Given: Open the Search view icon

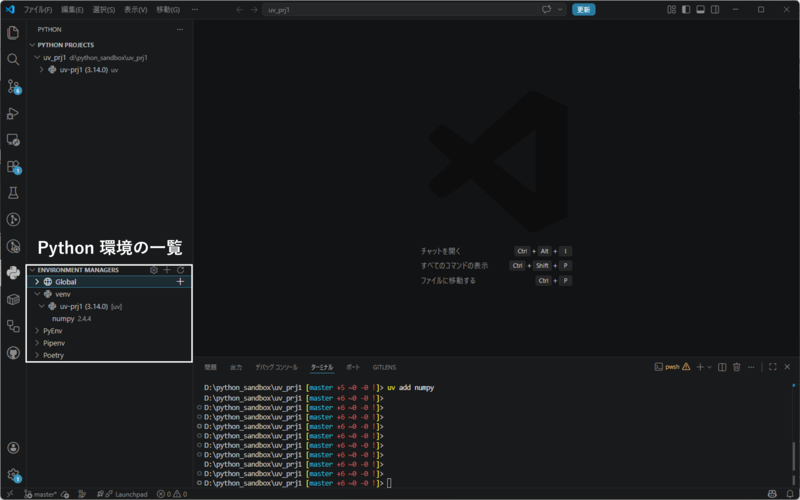Looking at the screenshot, I should (x=13, y=60).
